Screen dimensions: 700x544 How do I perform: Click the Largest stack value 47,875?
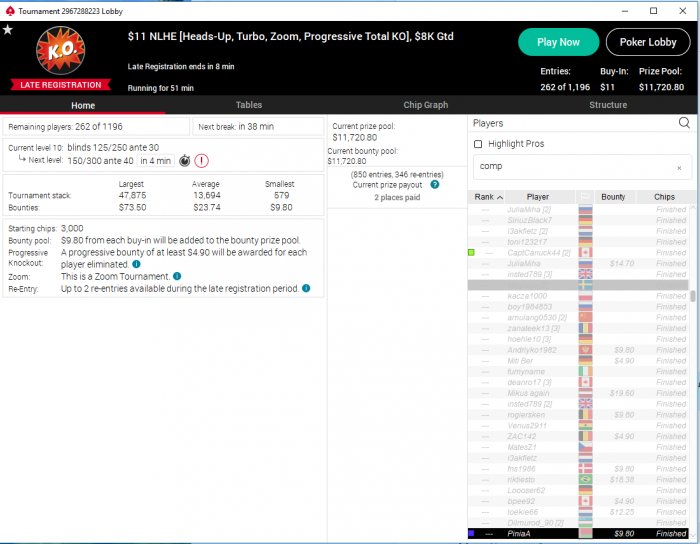[132, 195]
